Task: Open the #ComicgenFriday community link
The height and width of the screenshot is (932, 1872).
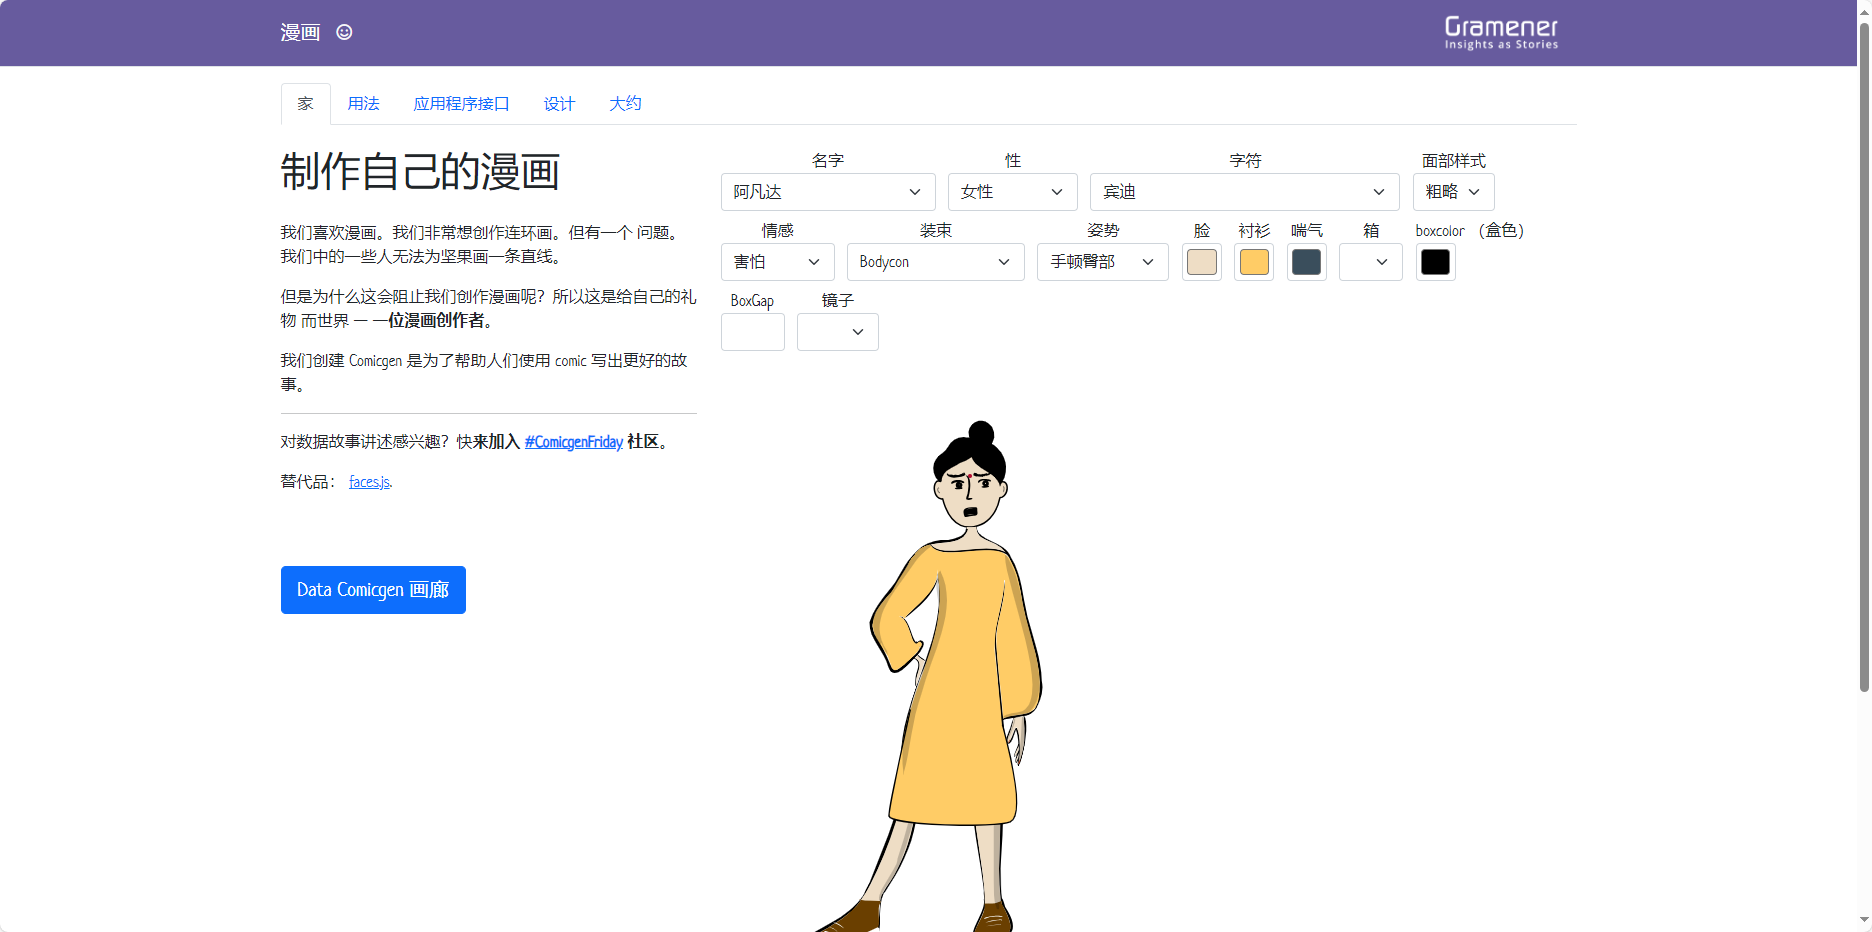Action: click(573, 442)
